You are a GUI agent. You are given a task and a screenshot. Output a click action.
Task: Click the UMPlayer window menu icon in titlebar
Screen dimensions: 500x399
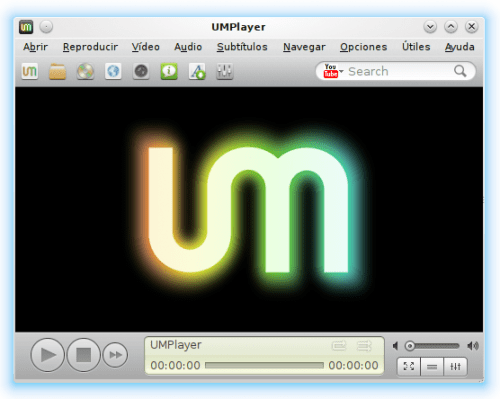click(26, 27)
